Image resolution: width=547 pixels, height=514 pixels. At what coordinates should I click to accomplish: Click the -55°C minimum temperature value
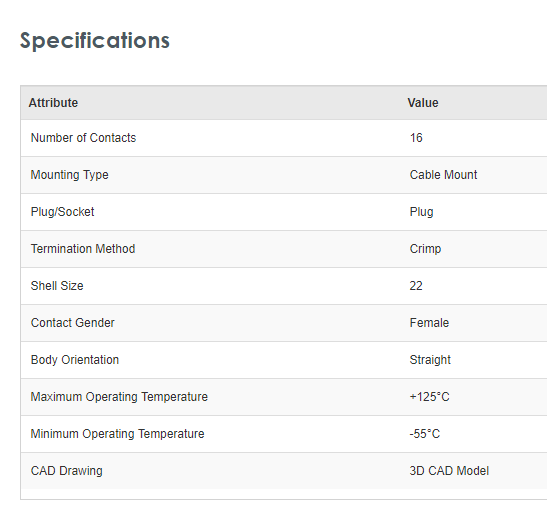pos(425,434)
